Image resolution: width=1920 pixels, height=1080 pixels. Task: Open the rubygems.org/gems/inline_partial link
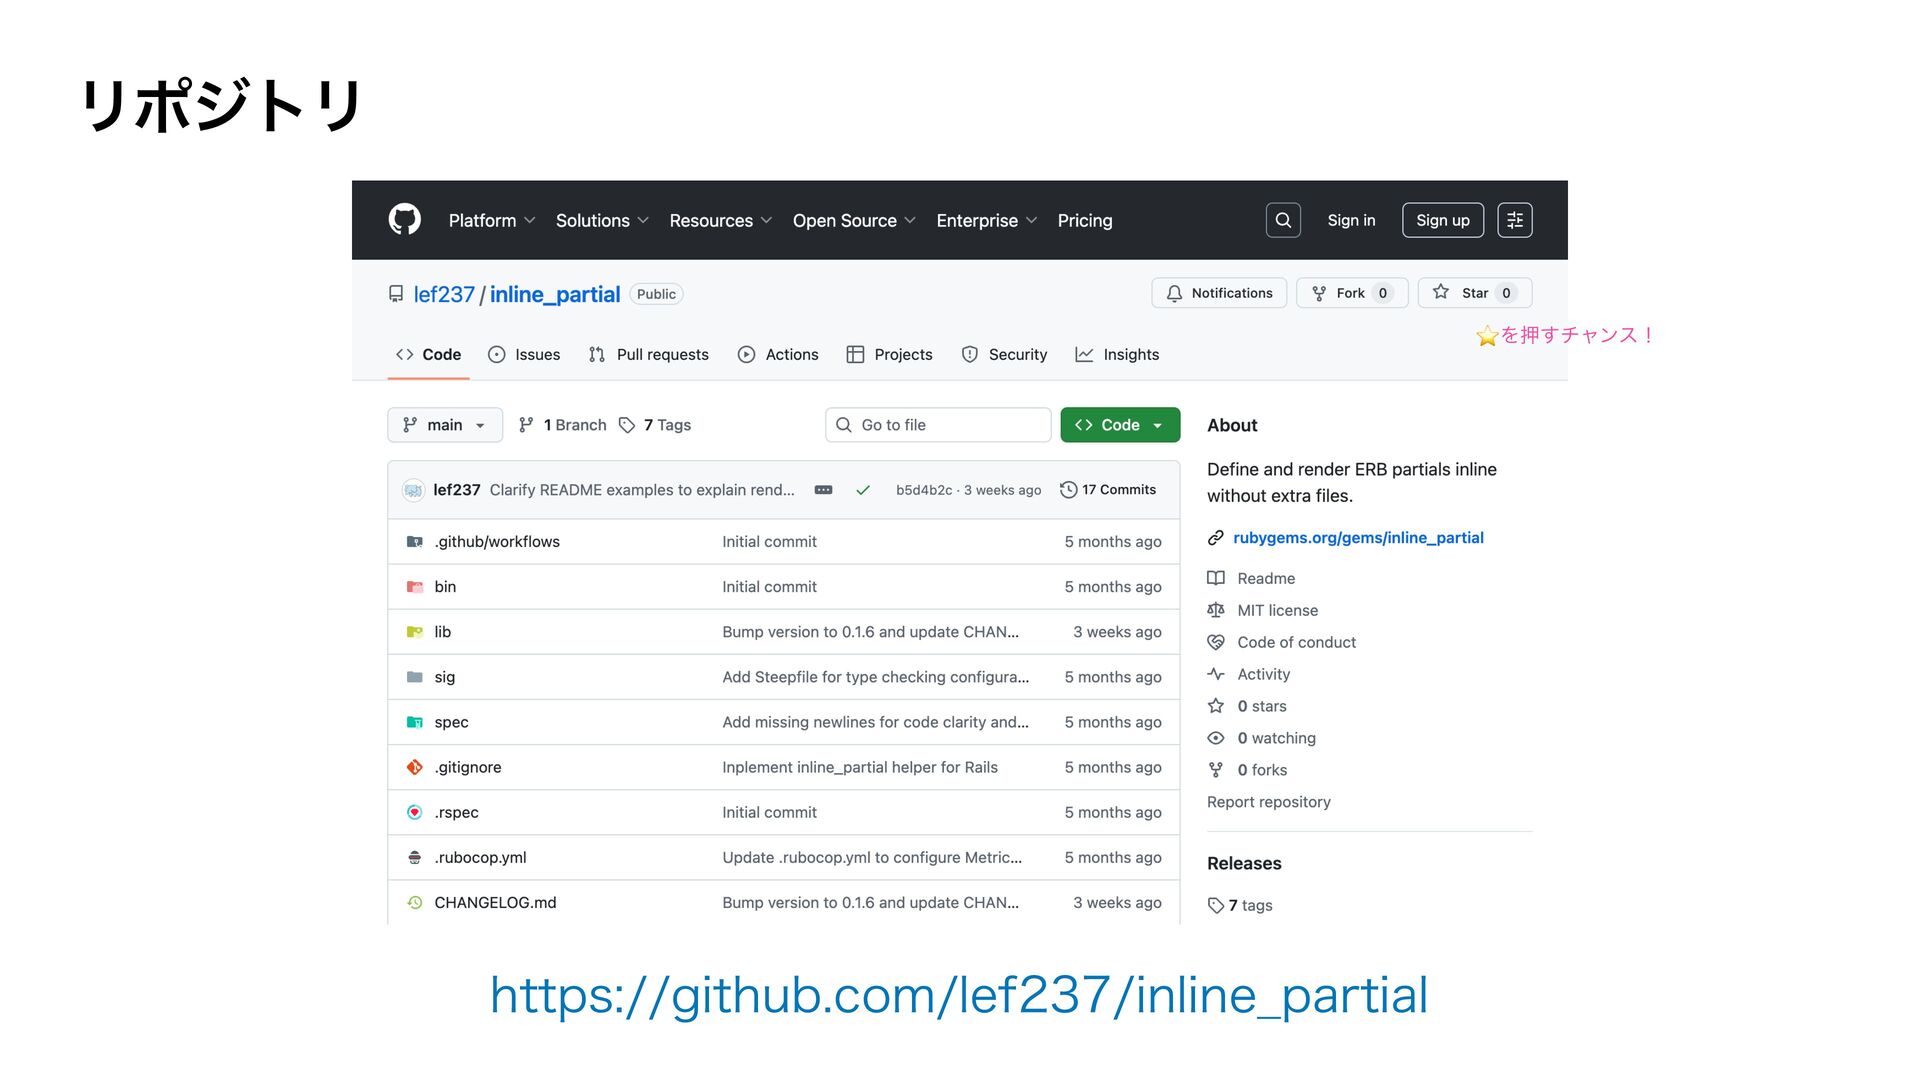click(x=1357, y=538)
